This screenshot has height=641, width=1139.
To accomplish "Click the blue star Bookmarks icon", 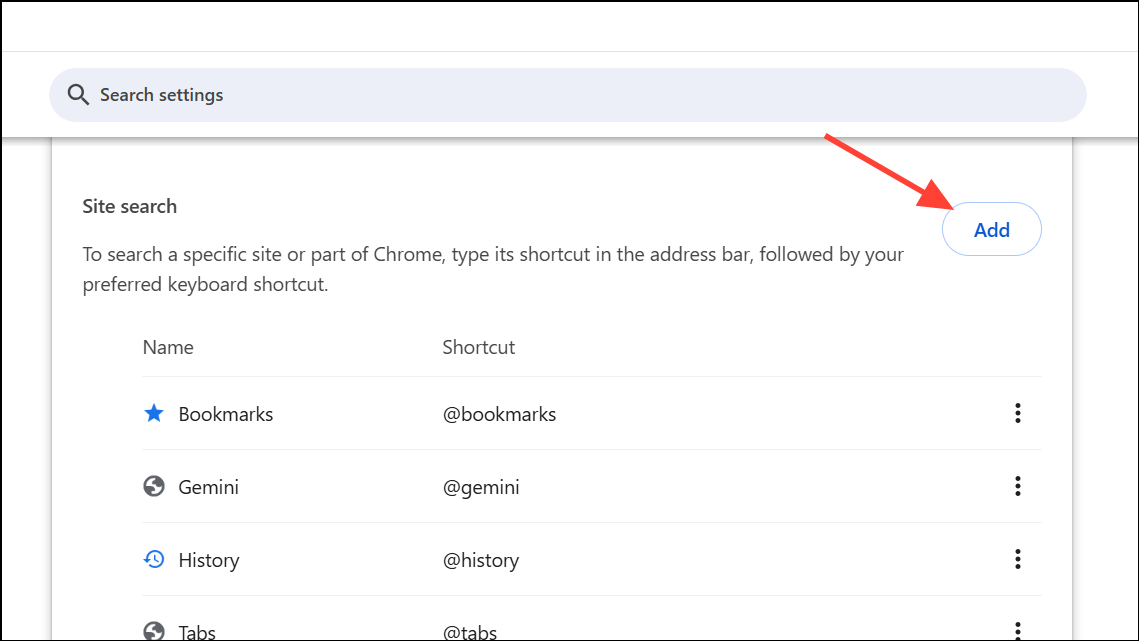I will [x=154, y=414].
